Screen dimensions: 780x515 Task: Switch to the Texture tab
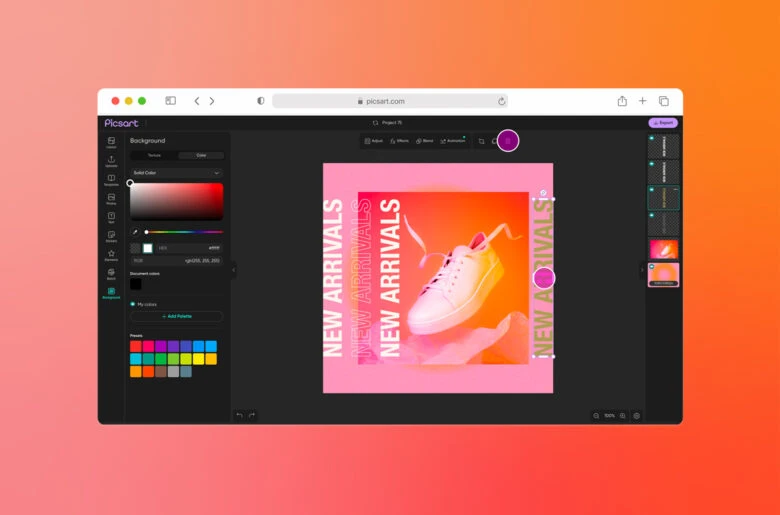[x=154, y=155]
